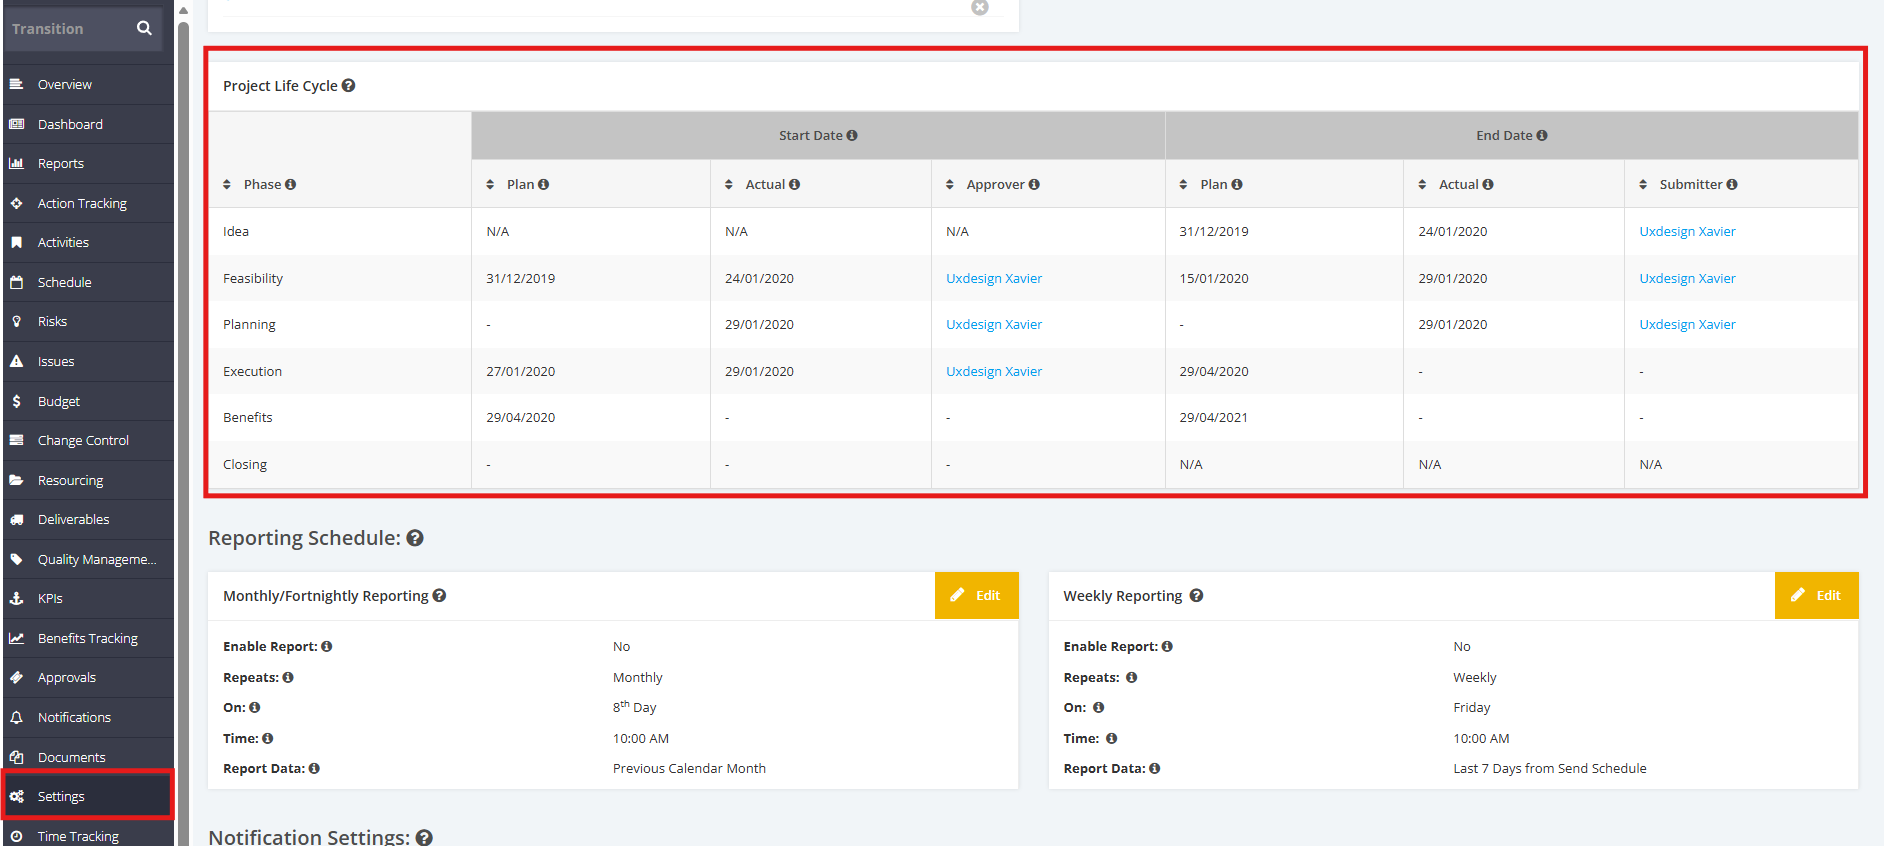Click the Risks pin icon
This screenshot has width=1884, height=846.
tap(16, 322)
